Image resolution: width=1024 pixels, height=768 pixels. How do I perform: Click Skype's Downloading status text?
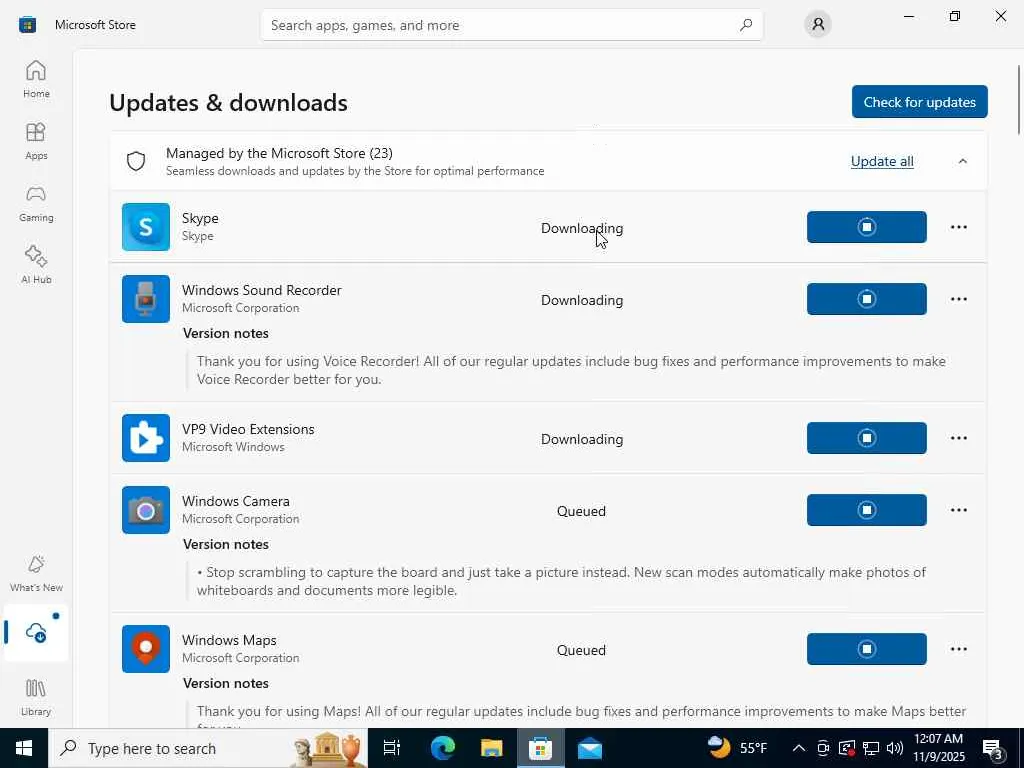click(582, 228)
